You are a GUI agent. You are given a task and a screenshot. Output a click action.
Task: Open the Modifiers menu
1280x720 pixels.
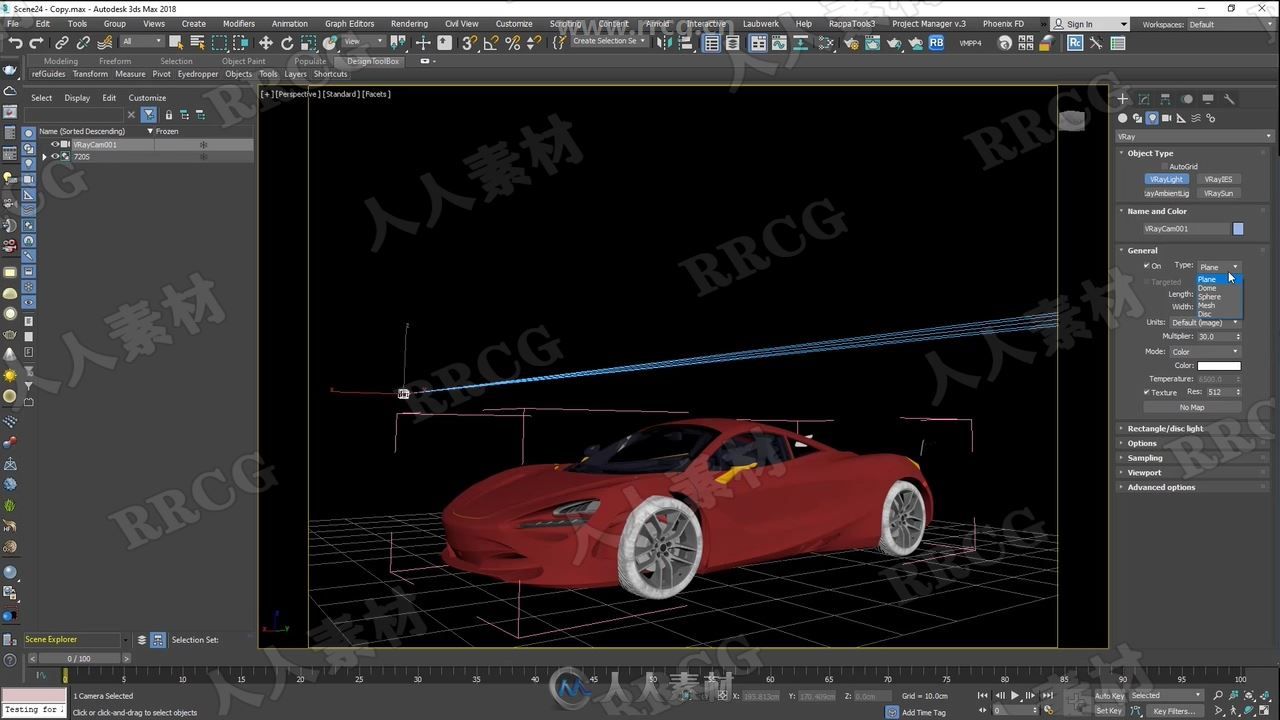coord(238,23)
